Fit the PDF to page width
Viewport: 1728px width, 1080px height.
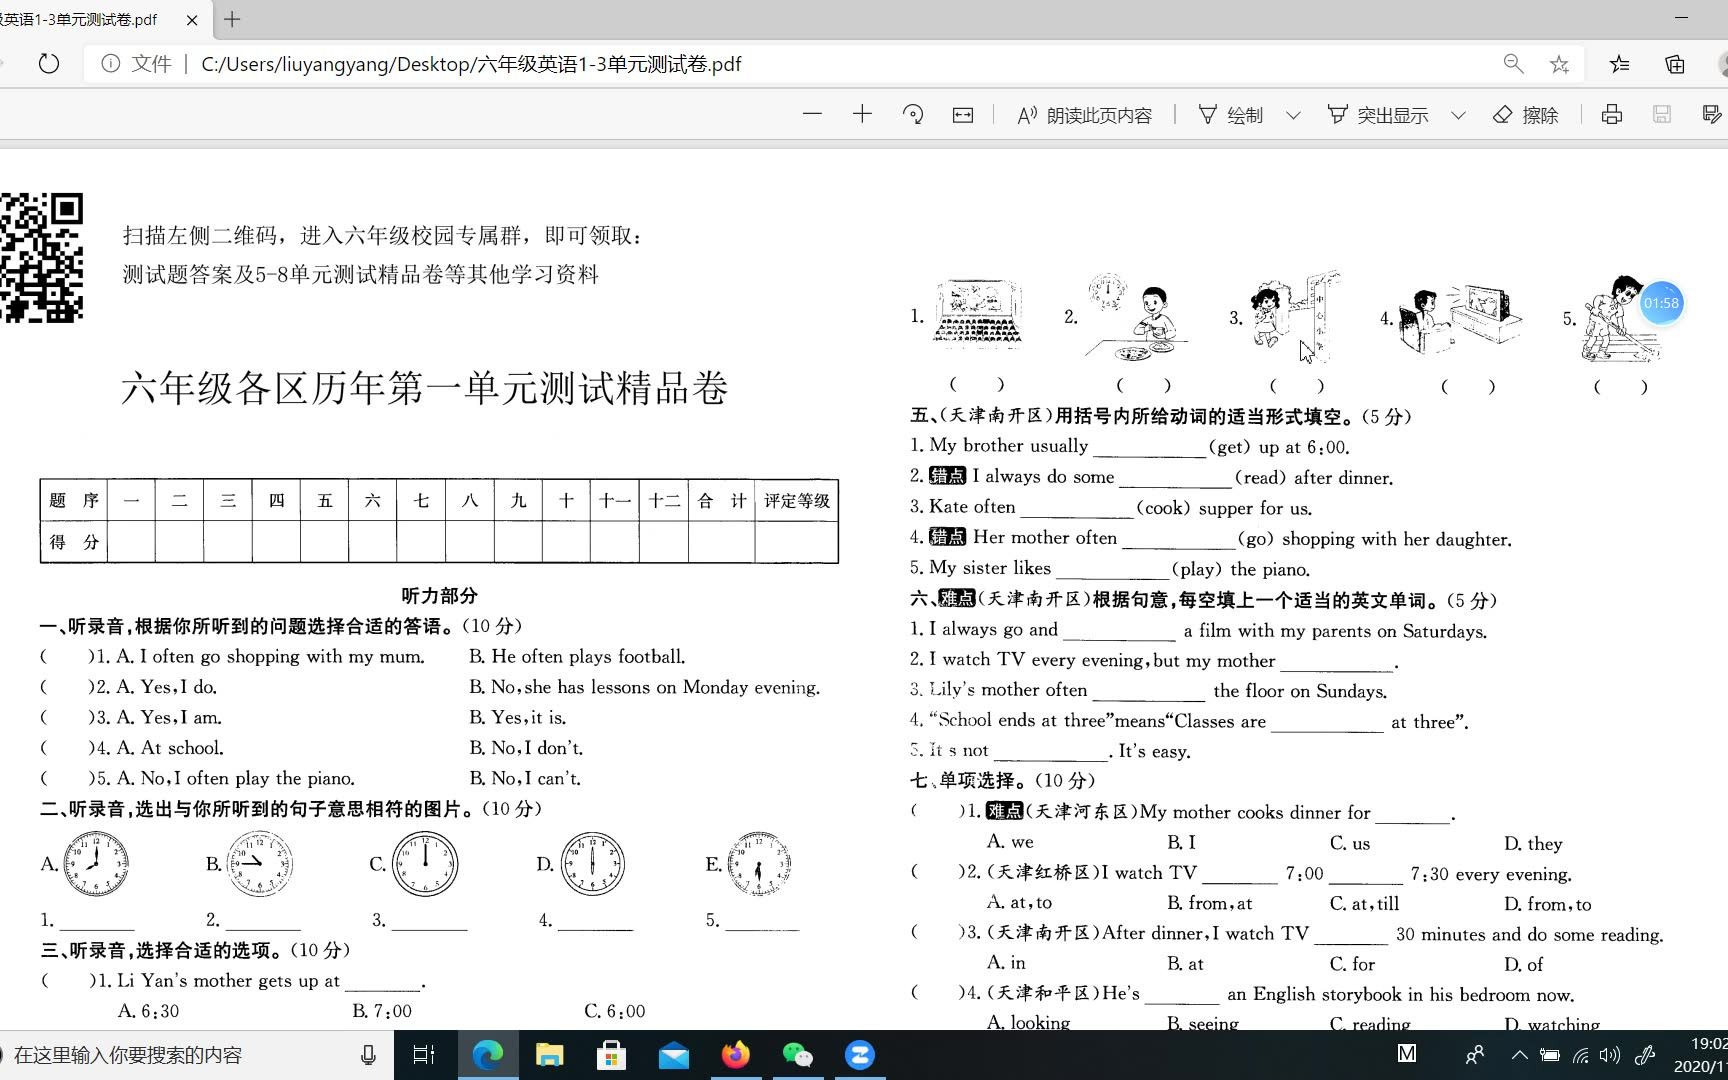point(962,115)
